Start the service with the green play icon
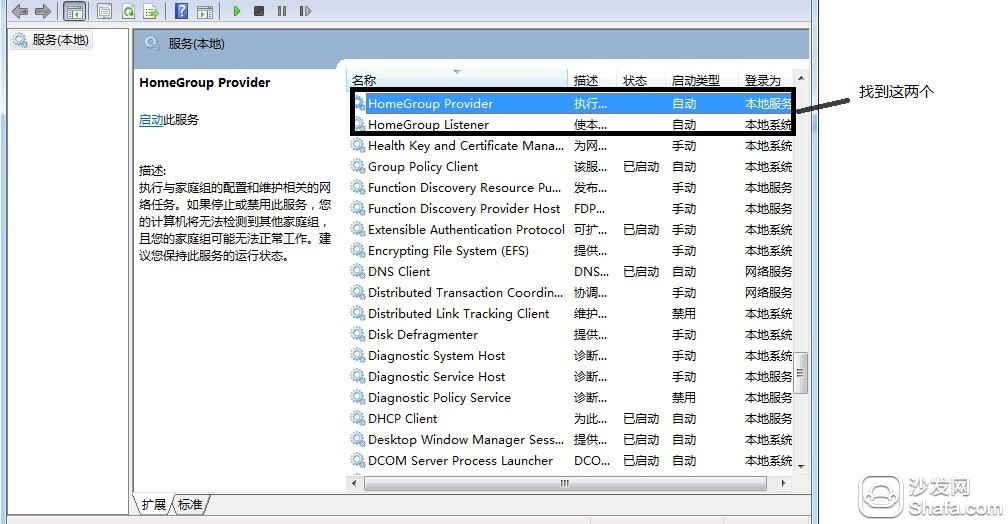The image size is (1008, 524). pyautogui.click(x=237, y=11)
